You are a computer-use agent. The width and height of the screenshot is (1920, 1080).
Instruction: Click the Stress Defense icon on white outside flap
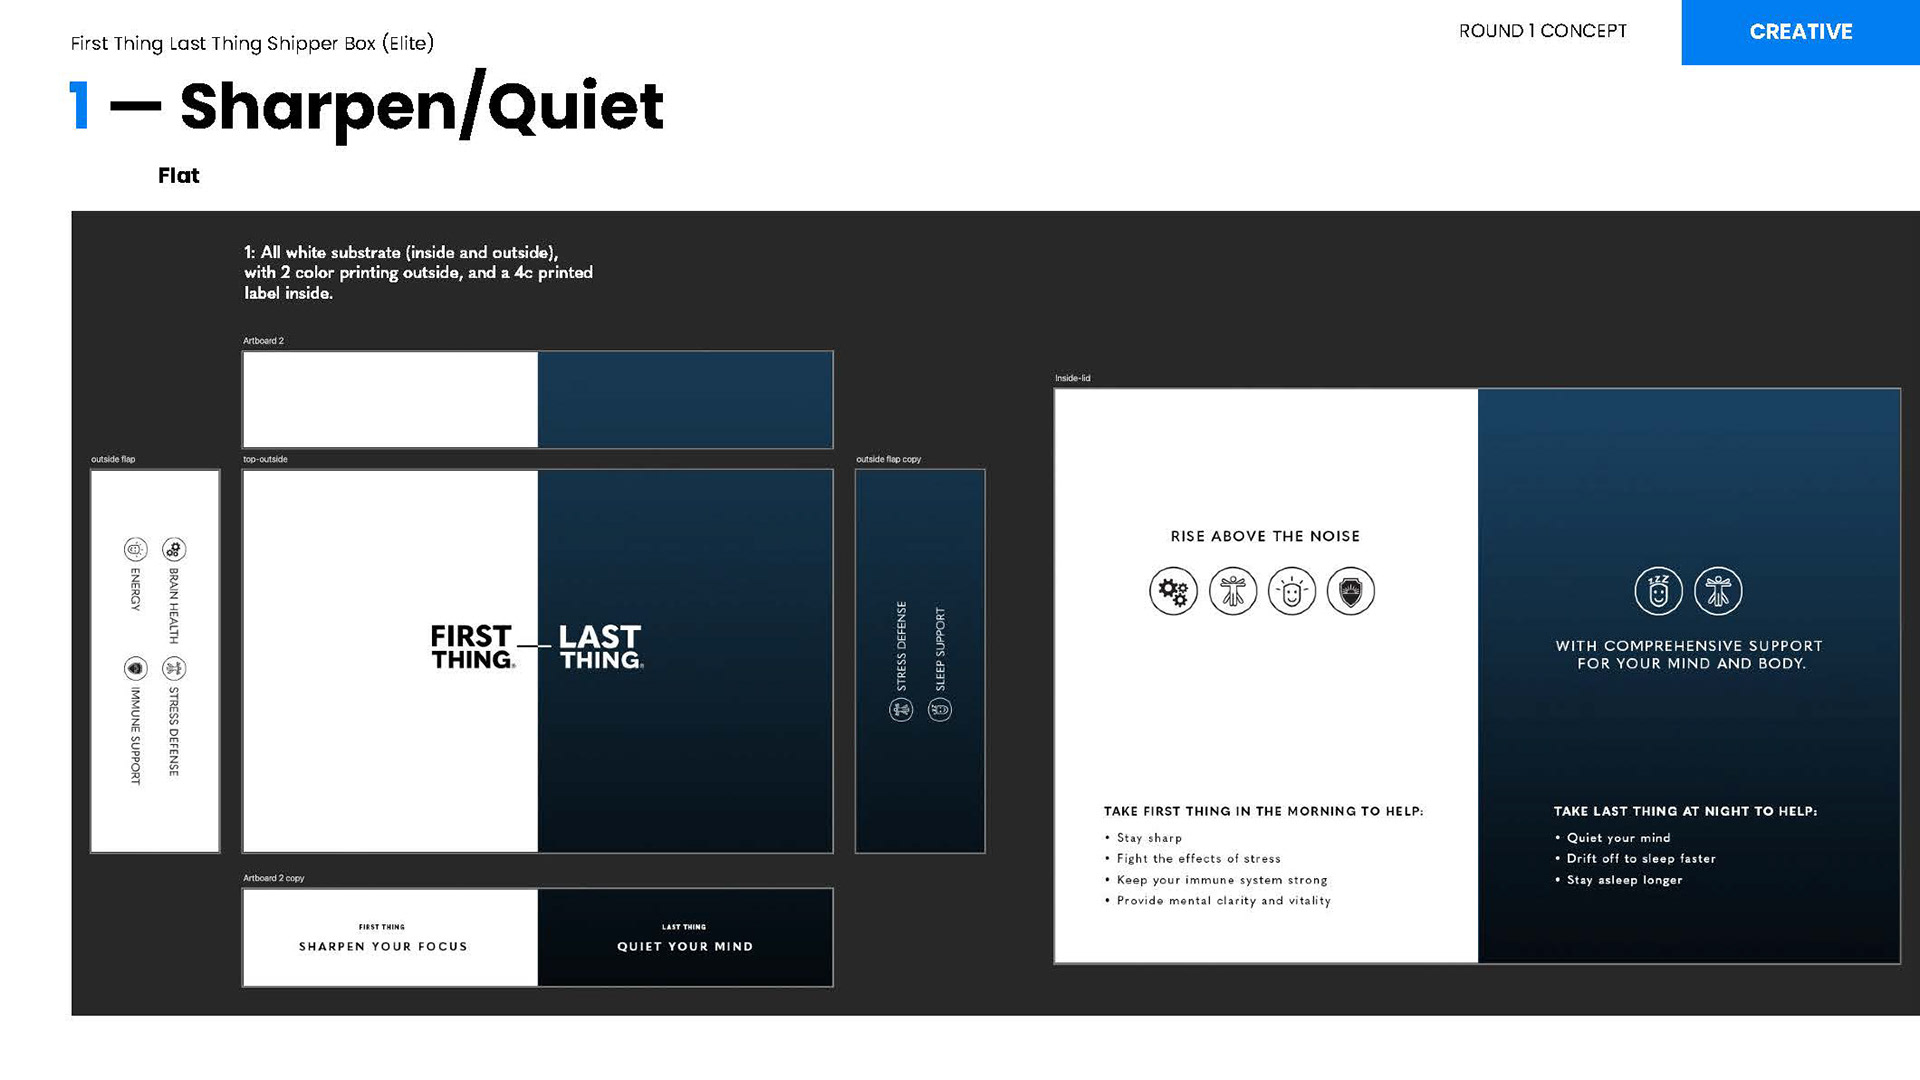174,668
